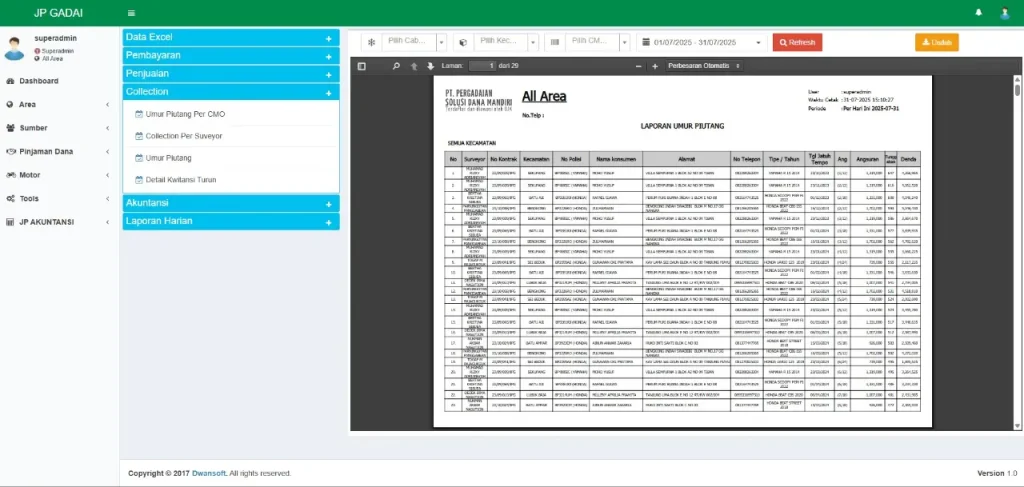Click the PDF viewer vertical scrollbar
Viewport: 1024px width, 487px height.
(1017, 253)
